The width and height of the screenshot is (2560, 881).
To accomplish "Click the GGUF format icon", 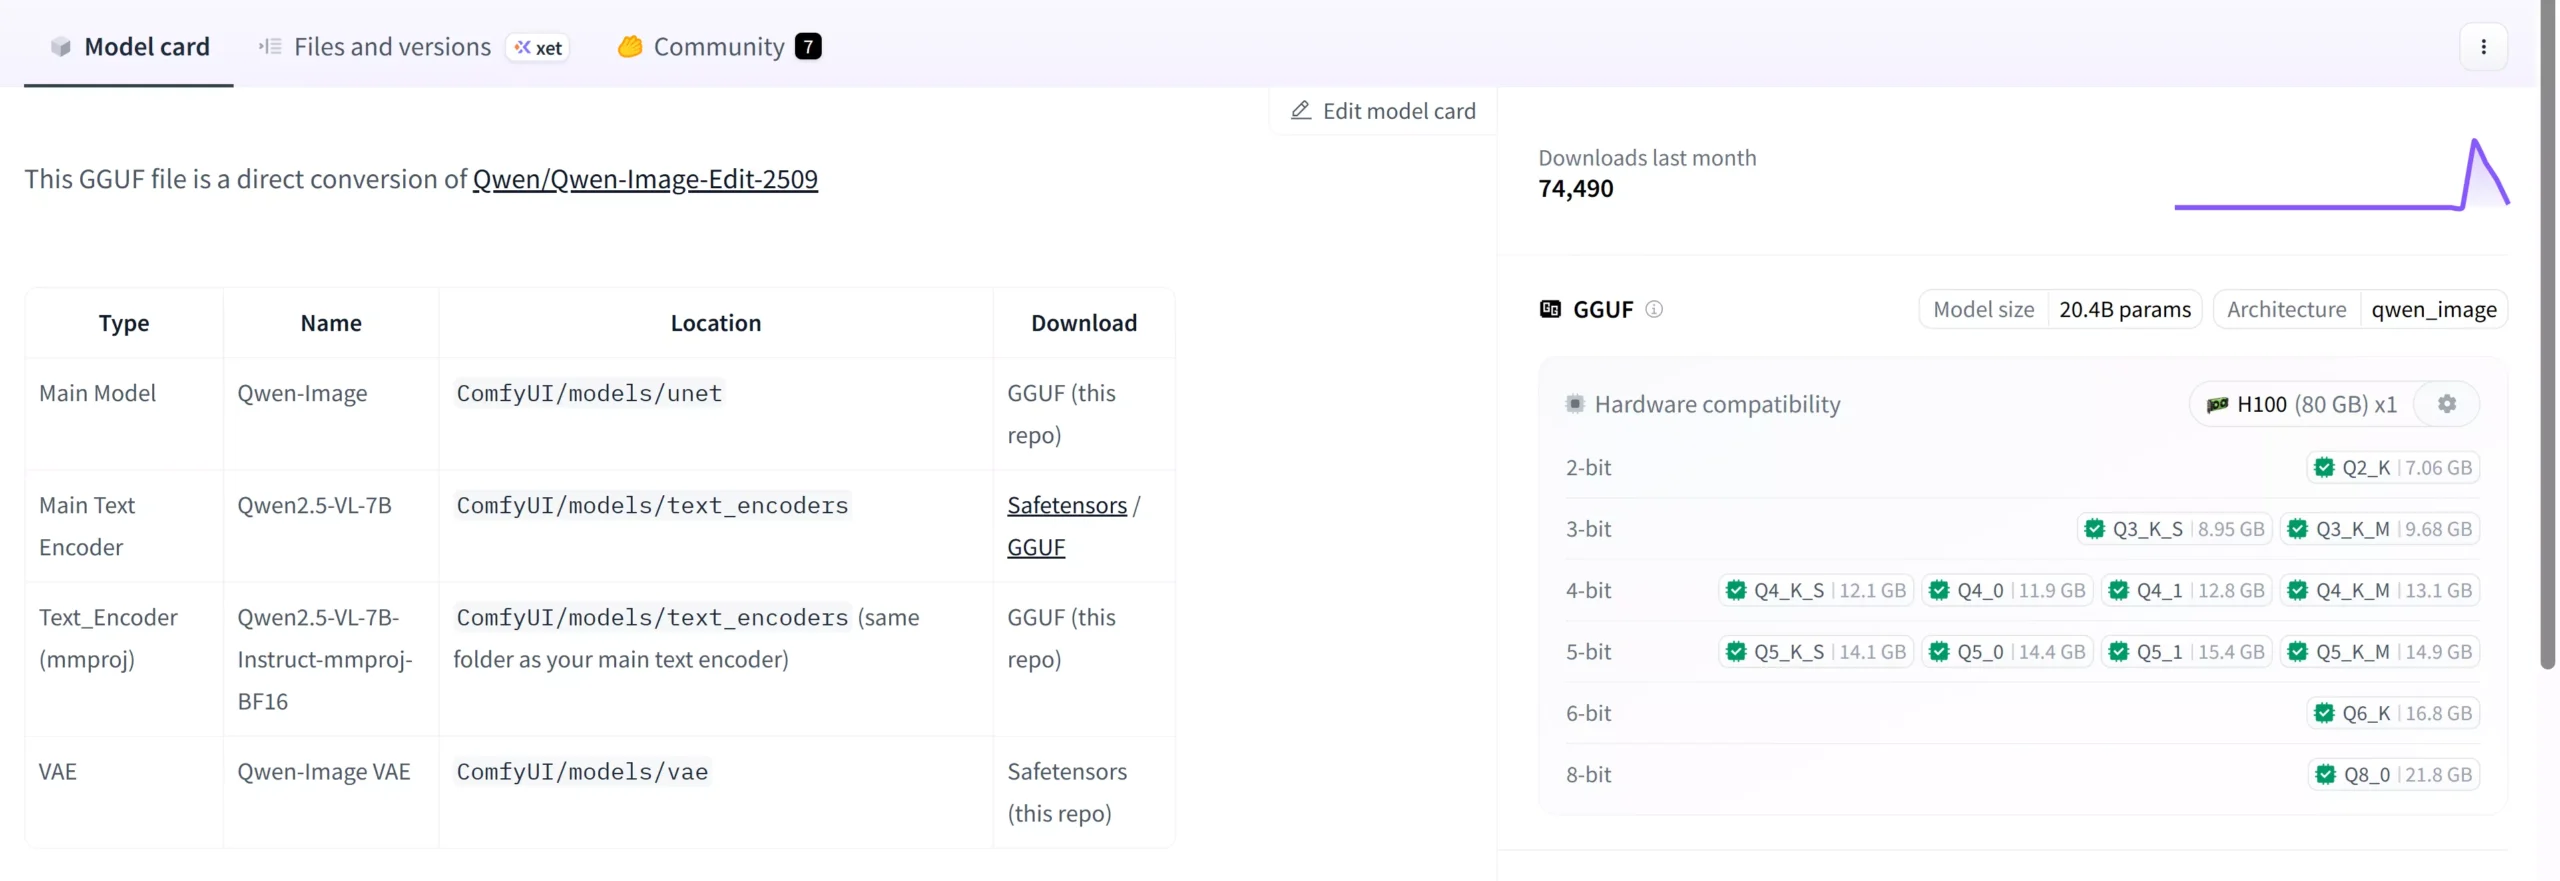I will pyautogui.click(x=1550, y=309).
